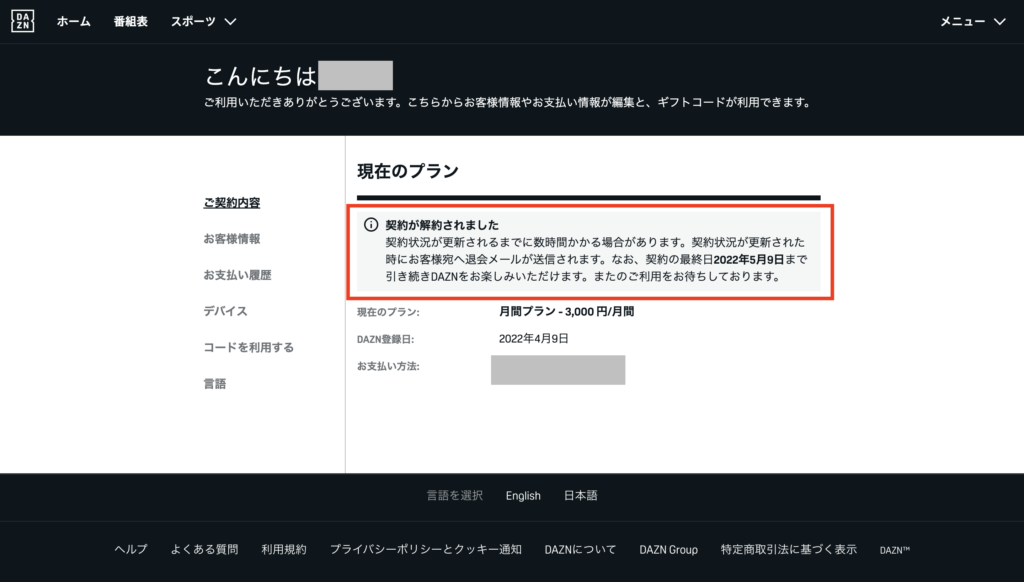
Task: Click the 契約が解約されました notice title
Action: coord(442,225)
